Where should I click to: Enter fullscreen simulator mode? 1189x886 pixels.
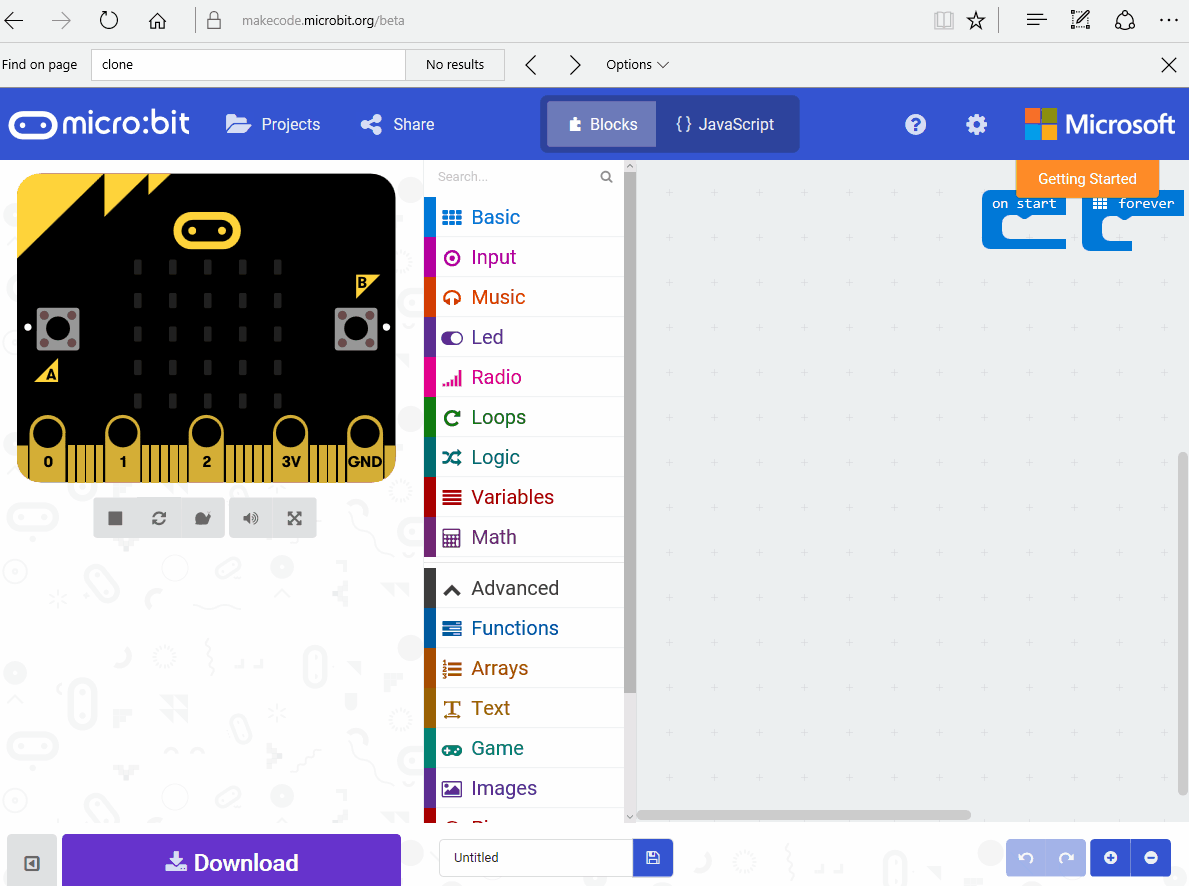coord(294,518)
